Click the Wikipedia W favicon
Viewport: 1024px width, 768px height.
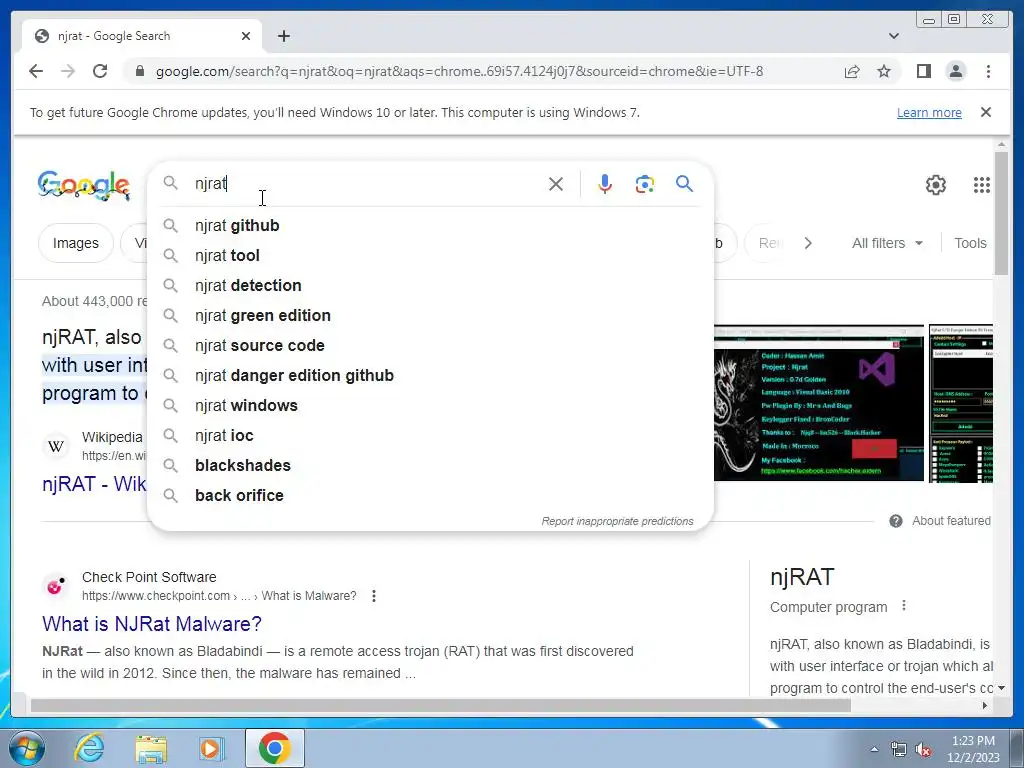pyautogui.click(x=56, y=447)
